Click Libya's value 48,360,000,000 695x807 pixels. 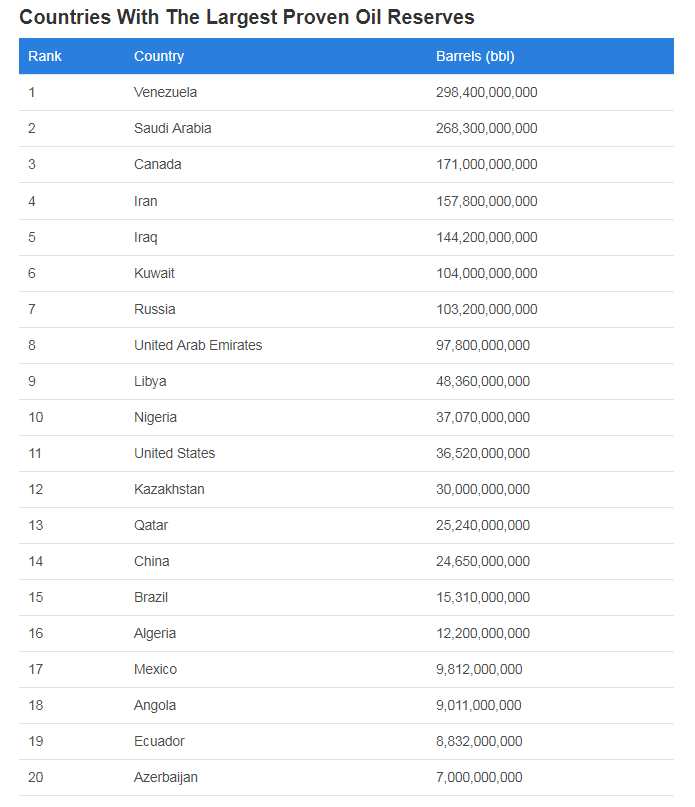483,381
